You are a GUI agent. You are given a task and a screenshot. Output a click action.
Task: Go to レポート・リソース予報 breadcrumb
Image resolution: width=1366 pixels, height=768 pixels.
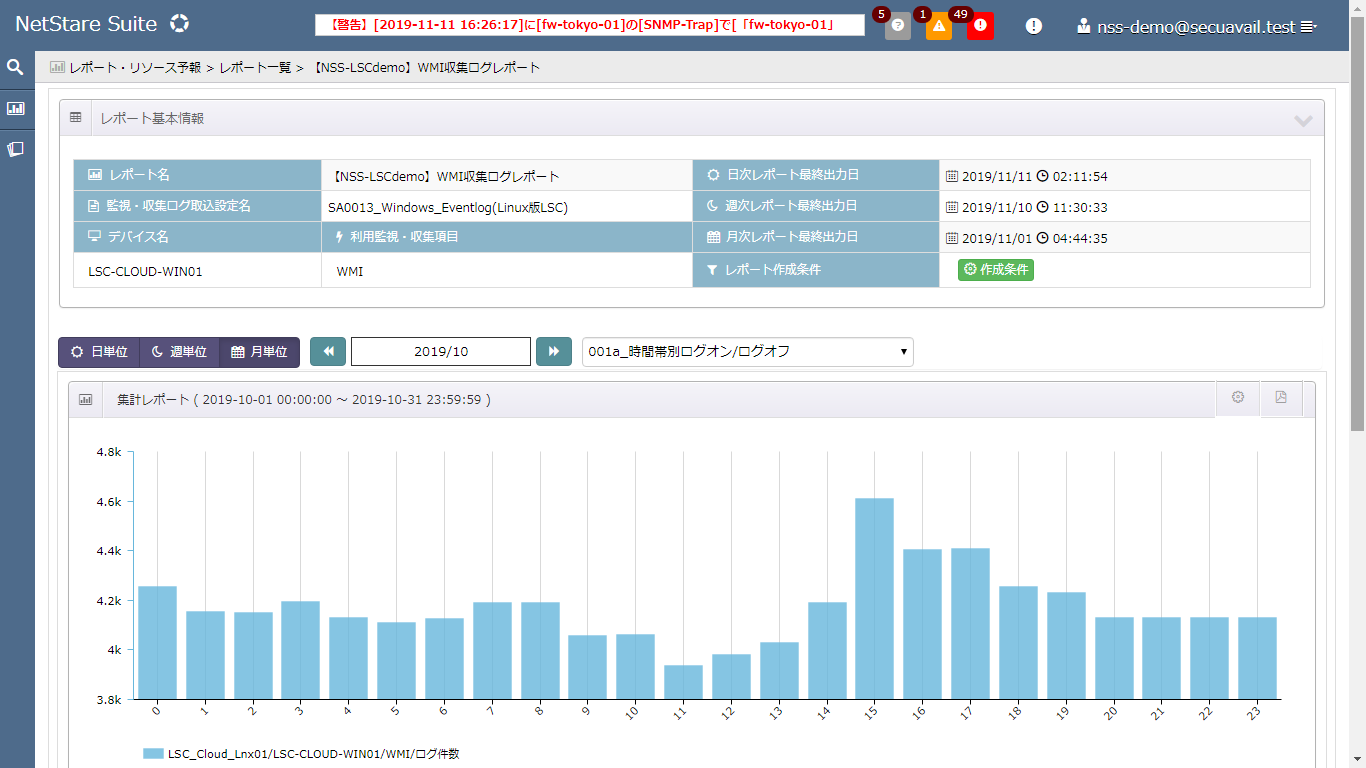pyautogui.click(x=135, y=68)
